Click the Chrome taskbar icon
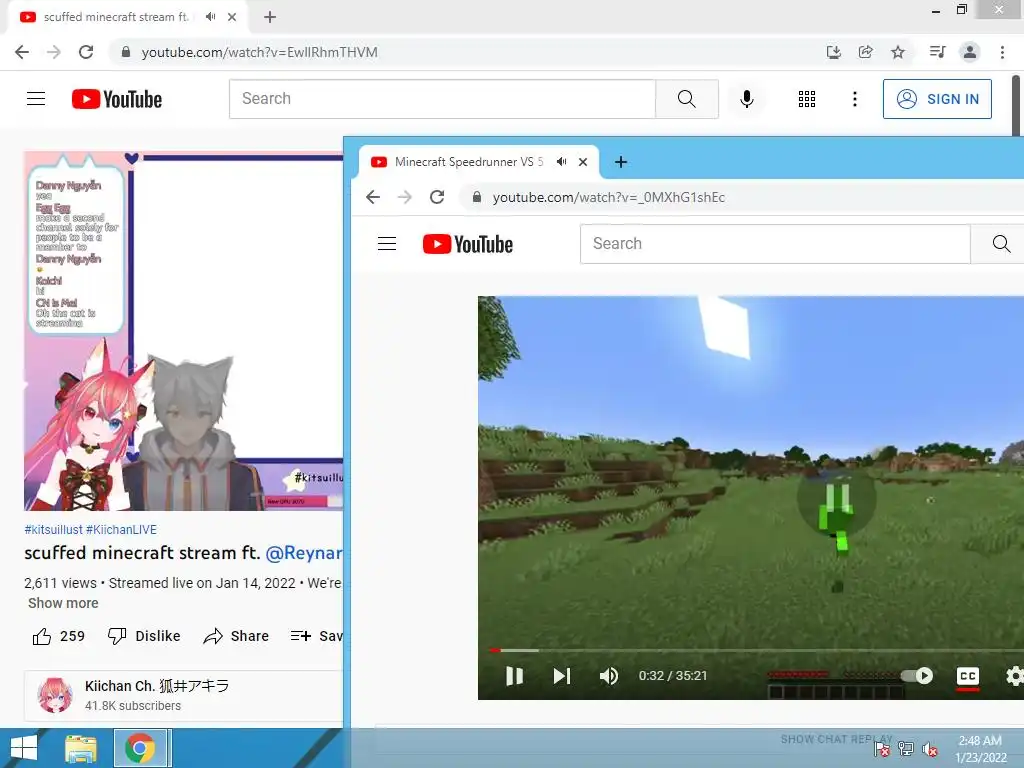This screenshot has width=1024, height=768. [140, 748]
